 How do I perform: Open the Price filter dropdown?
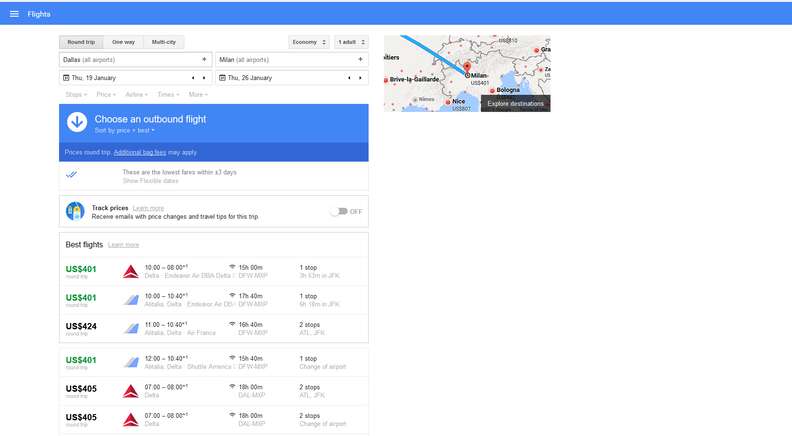pos(106,94)
